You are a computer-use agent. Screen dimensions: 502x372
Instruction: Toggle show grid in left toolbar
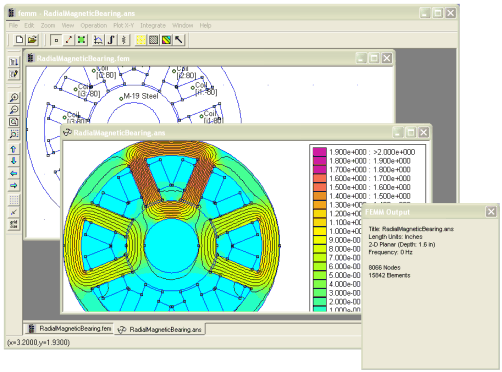(x=14, y=200)
